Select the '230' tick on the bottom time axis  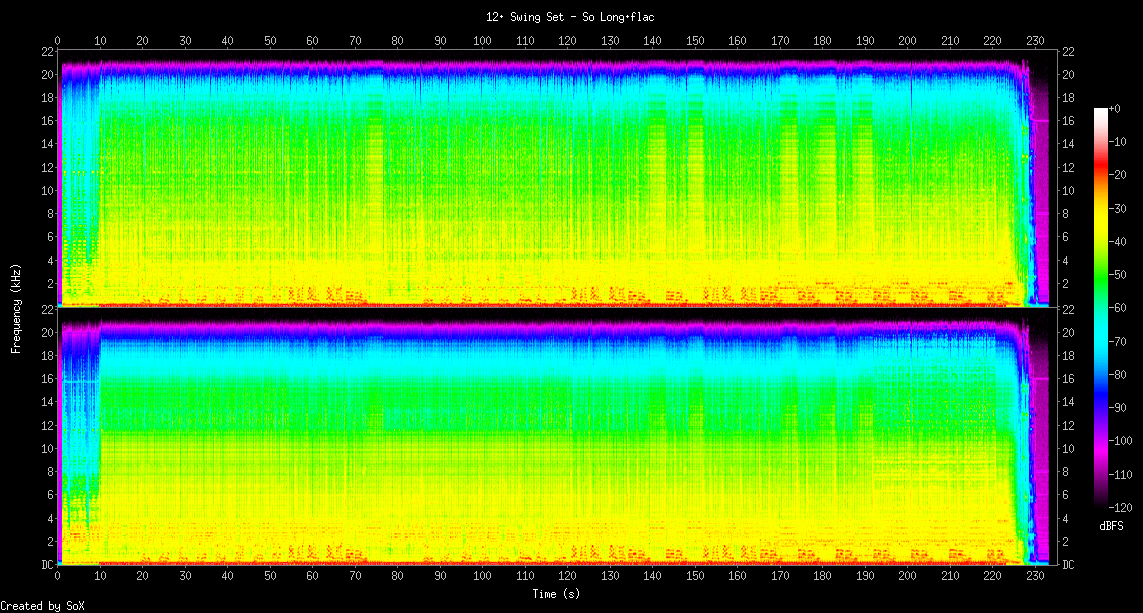(1035, 578)
